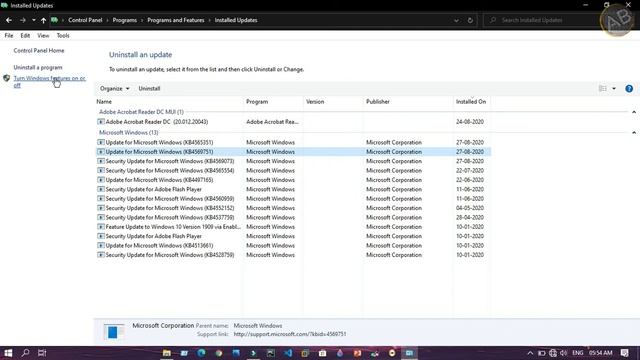Open the File menu

[9, 36]
